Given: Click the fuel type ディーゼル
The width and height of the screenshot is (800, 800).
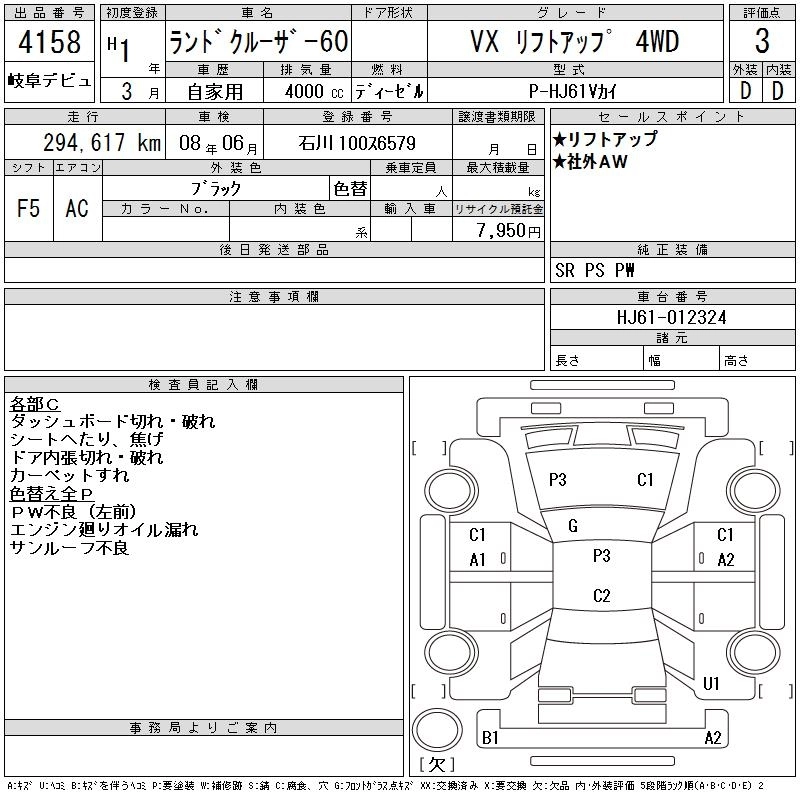Looking at the screenshot, I should (x=389, y=91).
